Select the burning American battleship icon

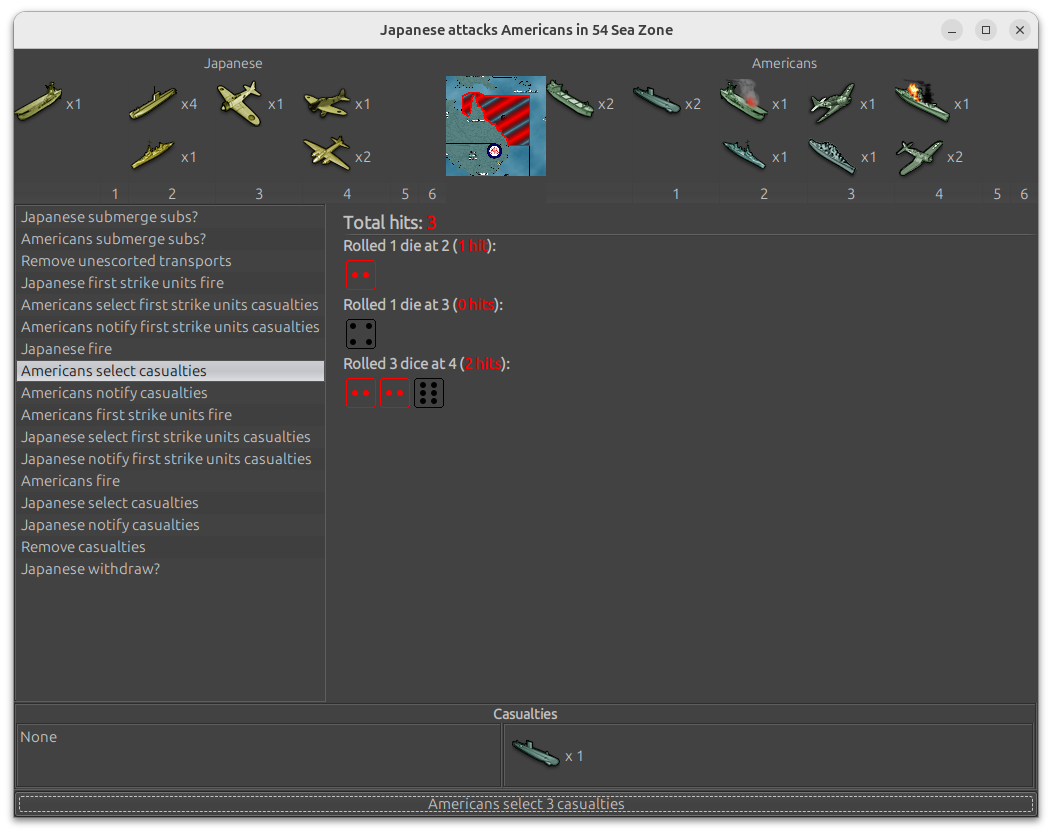[921, 102]
